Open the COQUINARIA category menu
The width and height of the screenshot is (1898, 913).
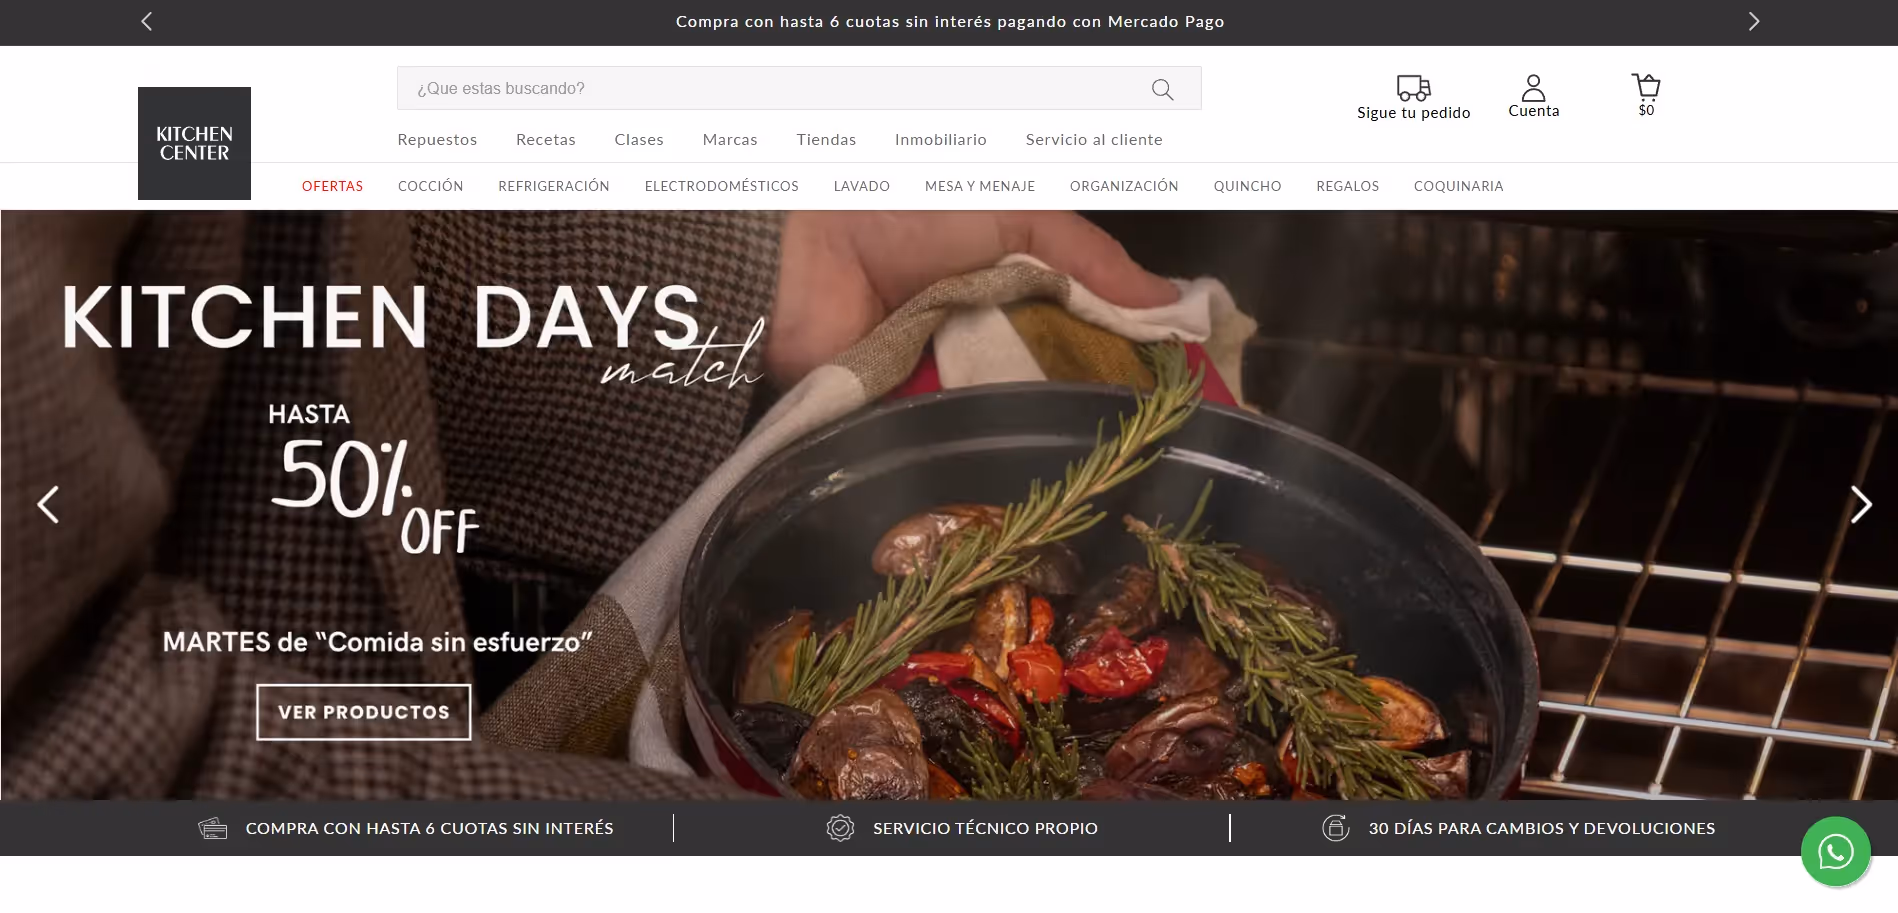1458,186
